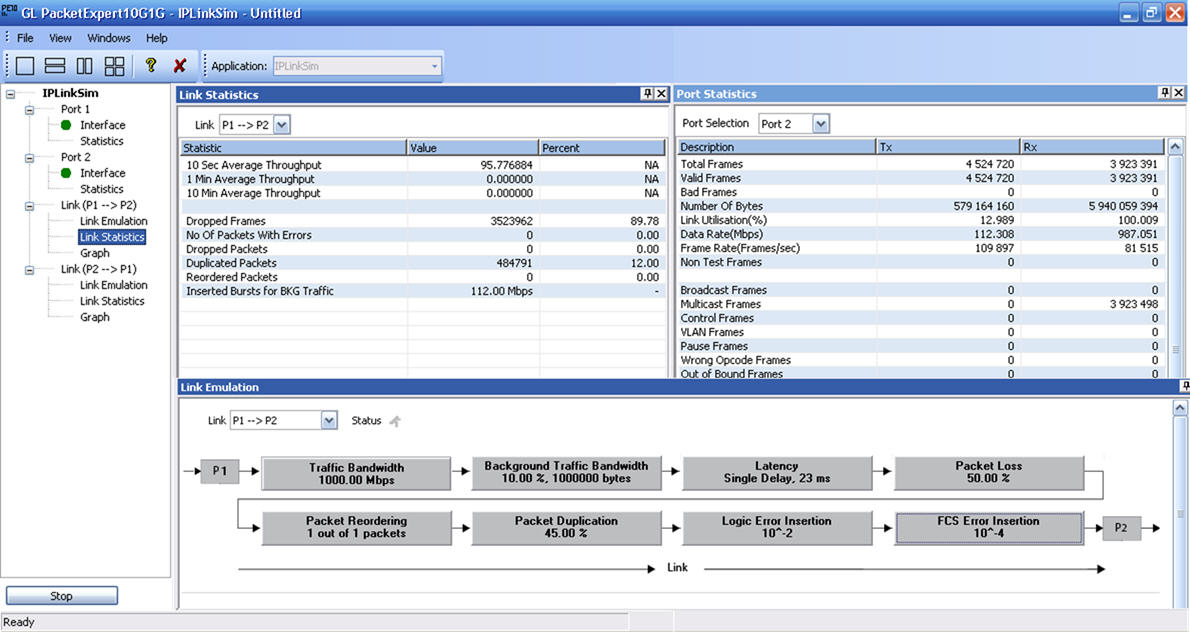1190x632 pixels.
Task: Click the P1 endpoint box
Action: [219, 471]
